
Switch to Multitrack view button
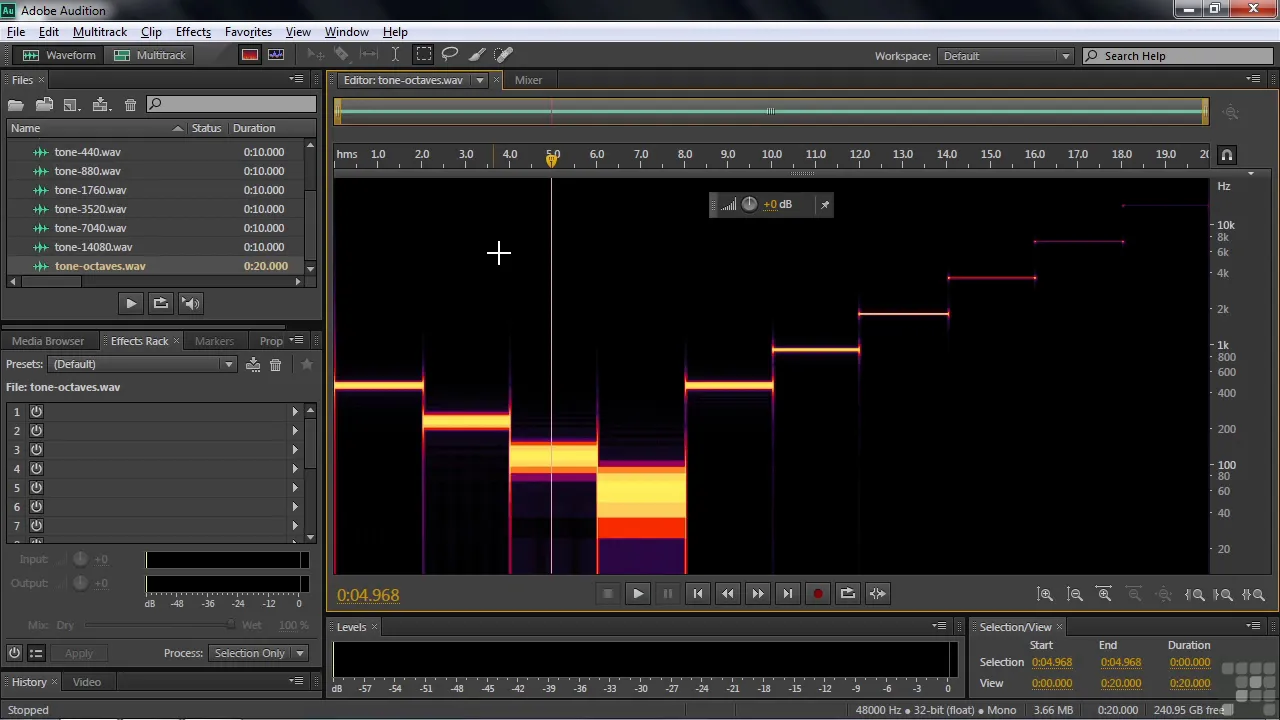pyautogui.click(x=149, y=55)
